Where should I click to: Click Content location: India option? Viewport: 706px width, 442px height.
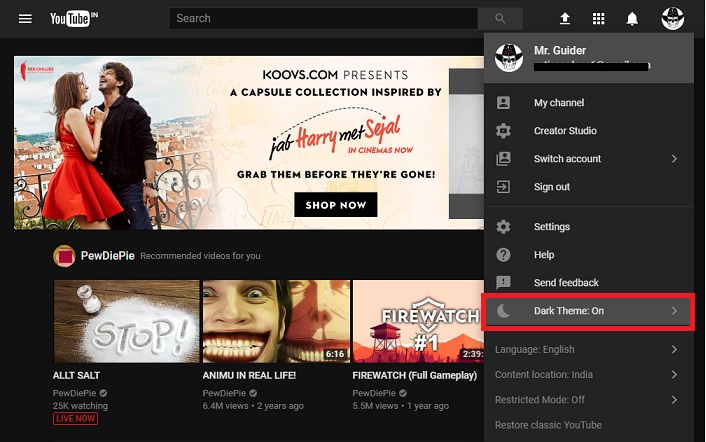(x=588, y=374)
